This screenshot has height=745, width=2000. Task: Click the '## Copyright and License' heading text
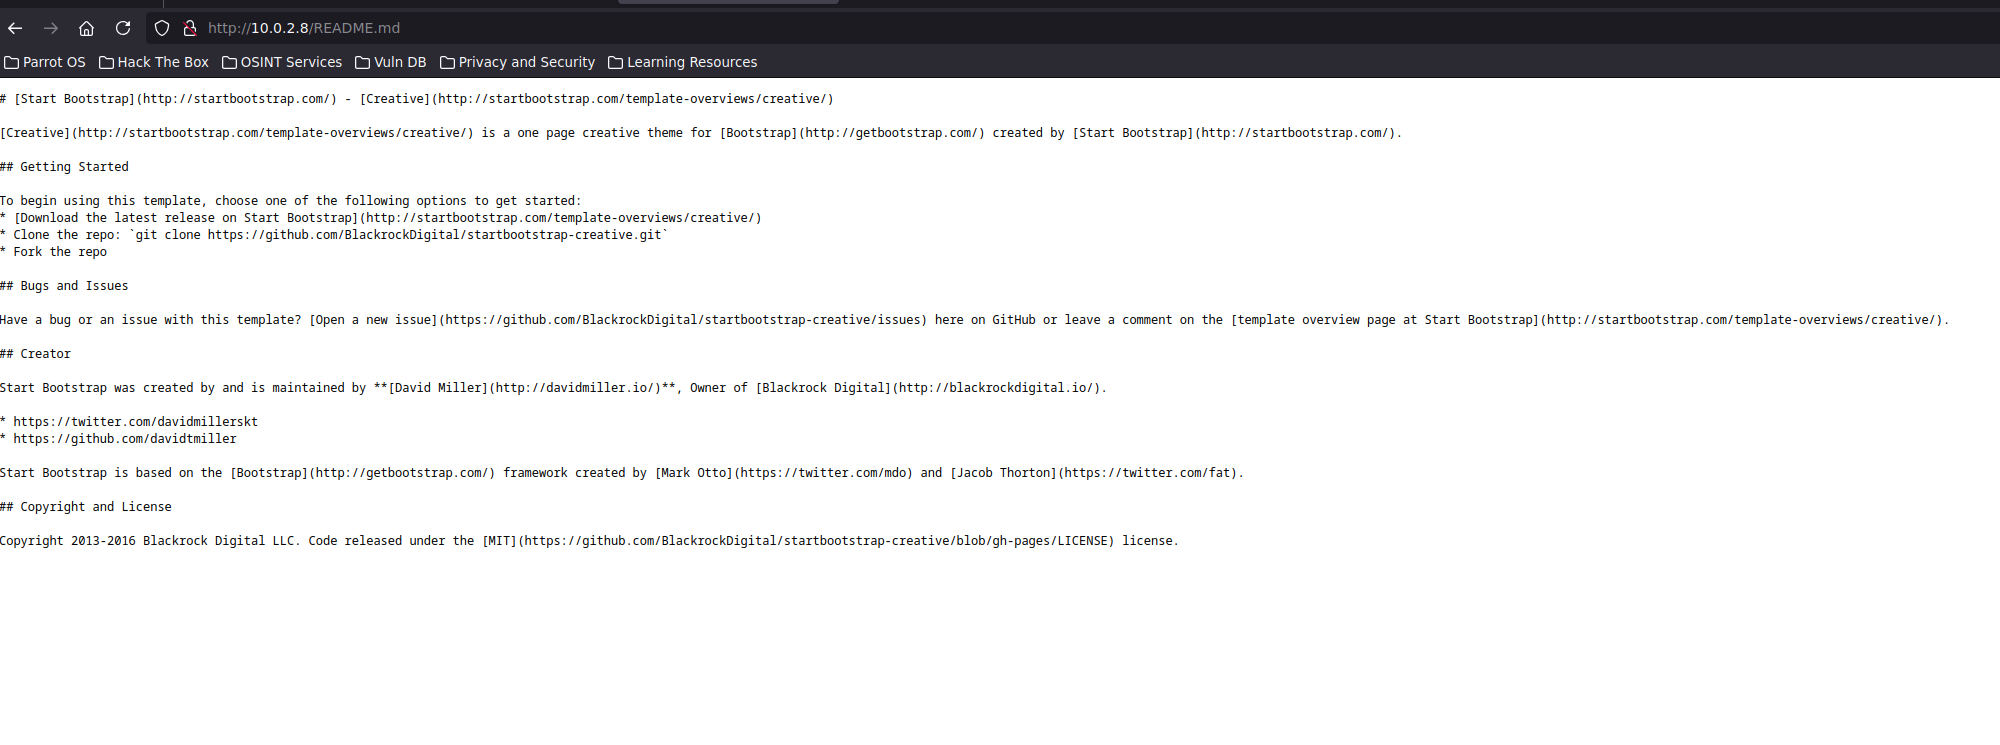coord(86,507)
